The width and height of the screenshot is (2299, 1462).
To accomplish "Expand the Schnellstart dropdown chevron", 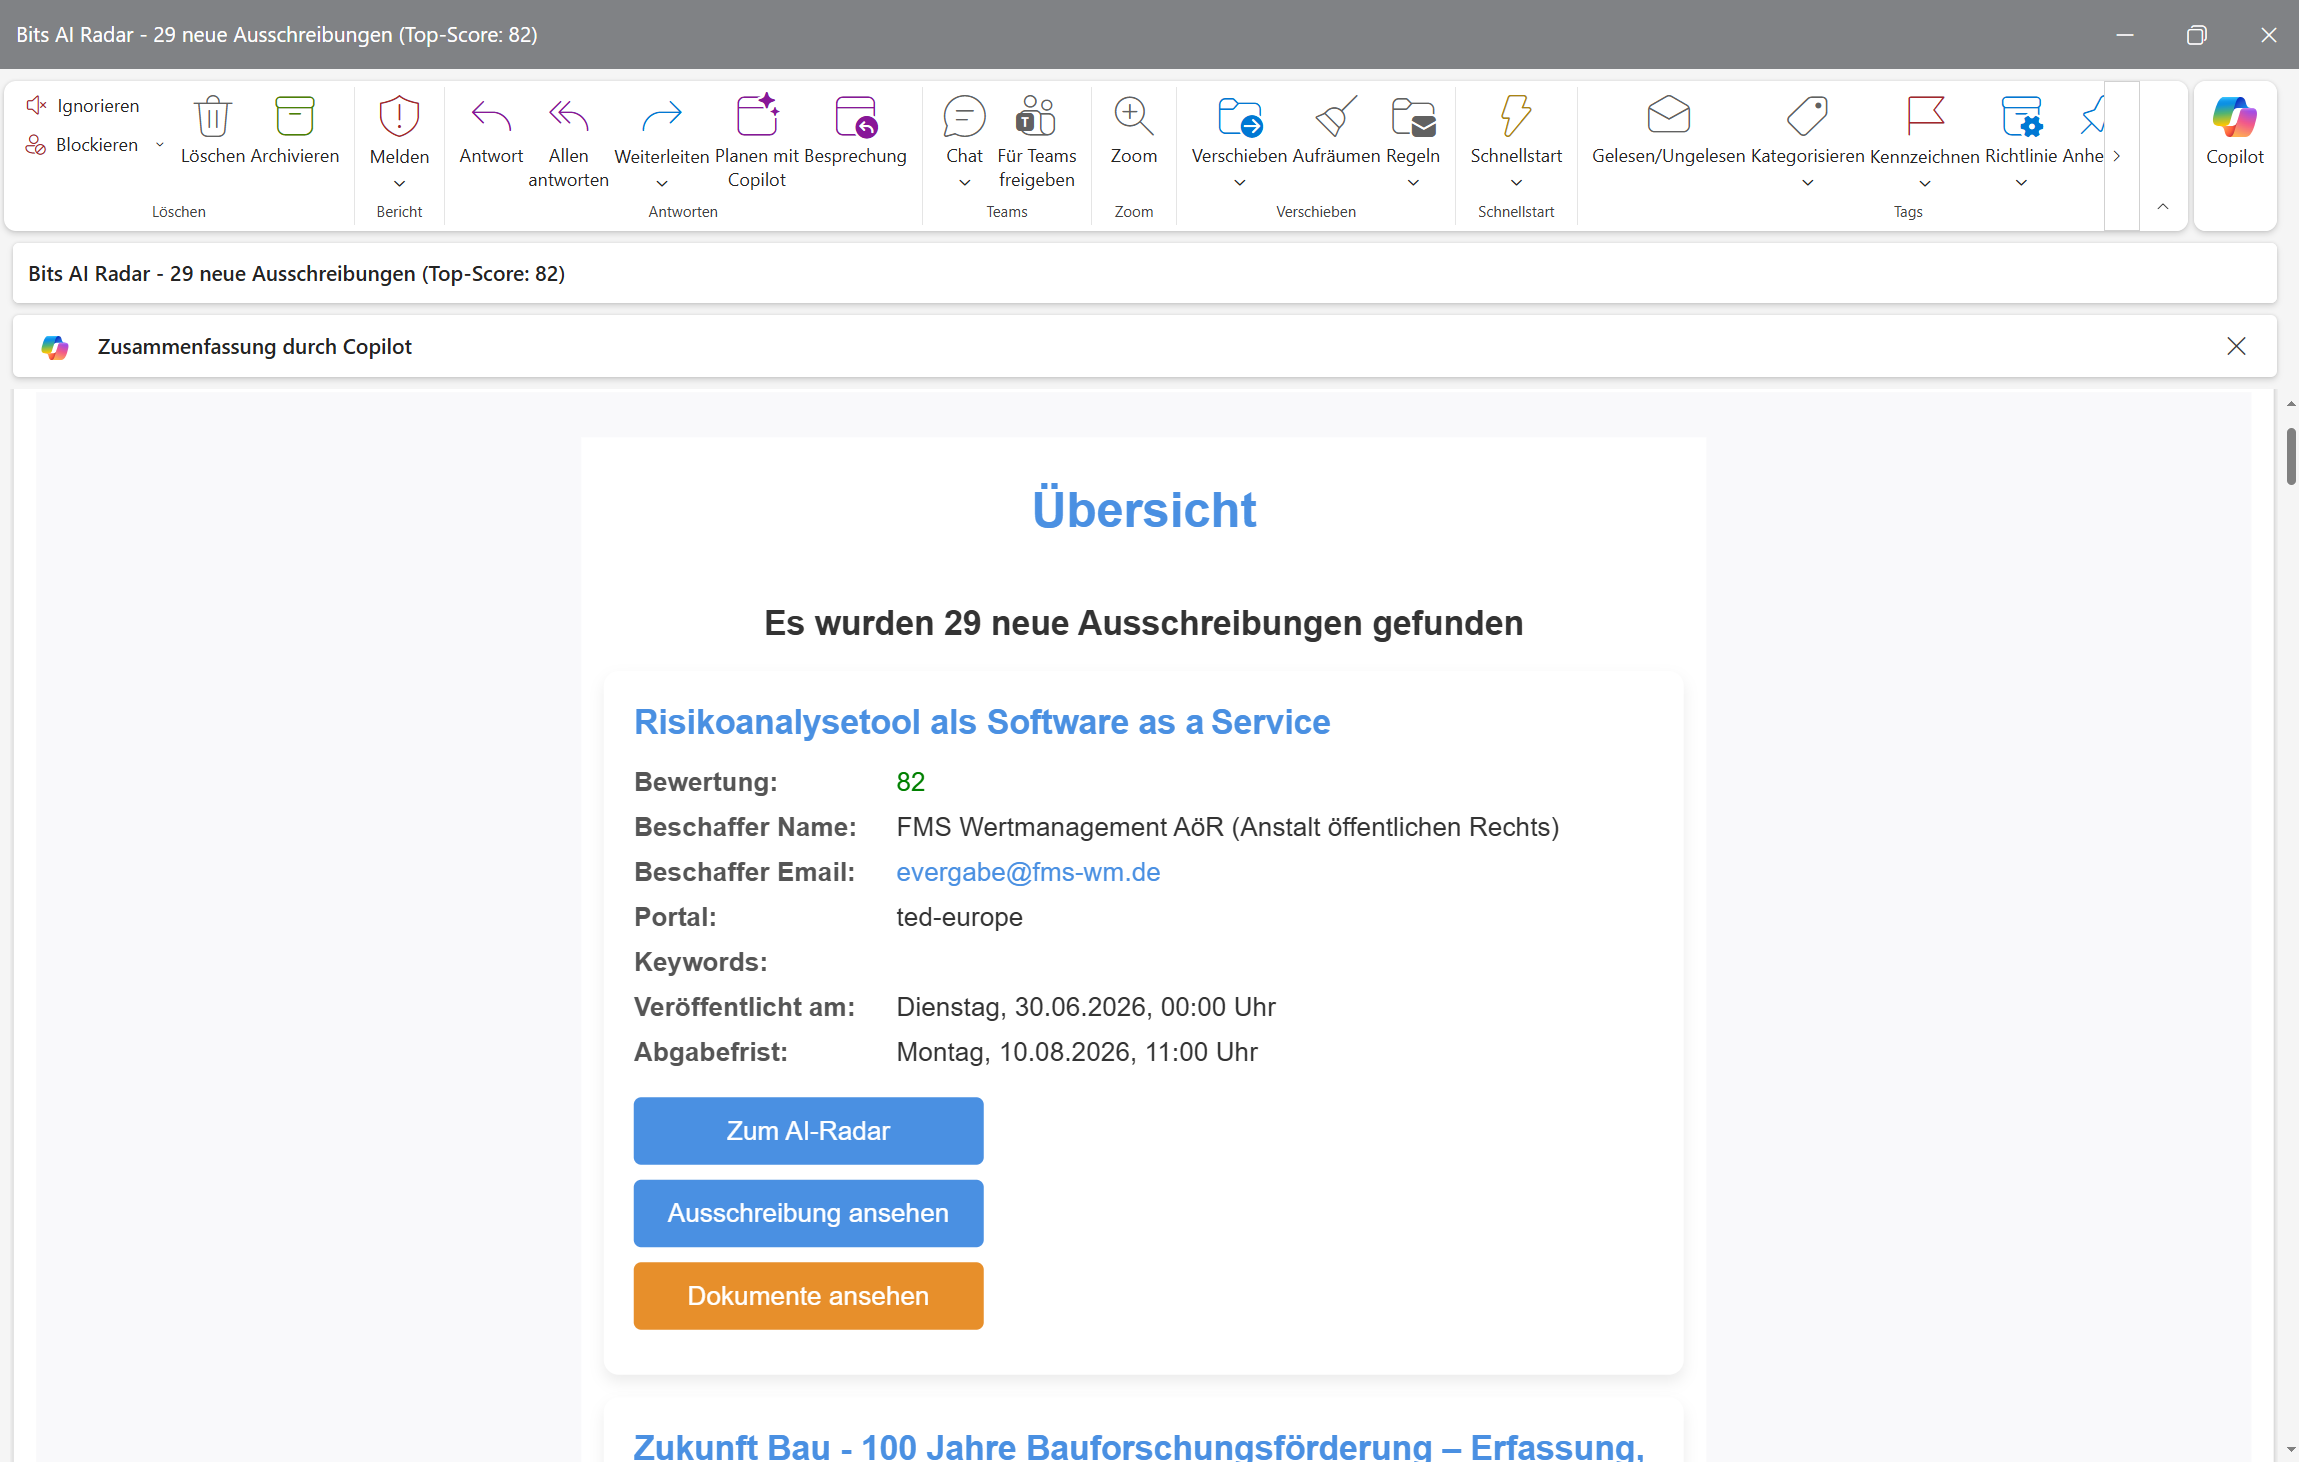I will pos(1516,183).
